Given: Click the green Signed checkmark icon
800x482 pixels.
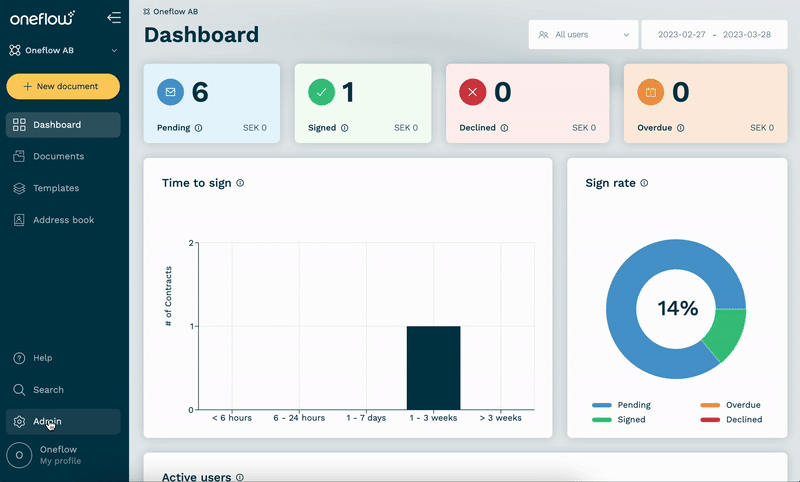Looking at the screenshot, I should click(x=321, y=92).
